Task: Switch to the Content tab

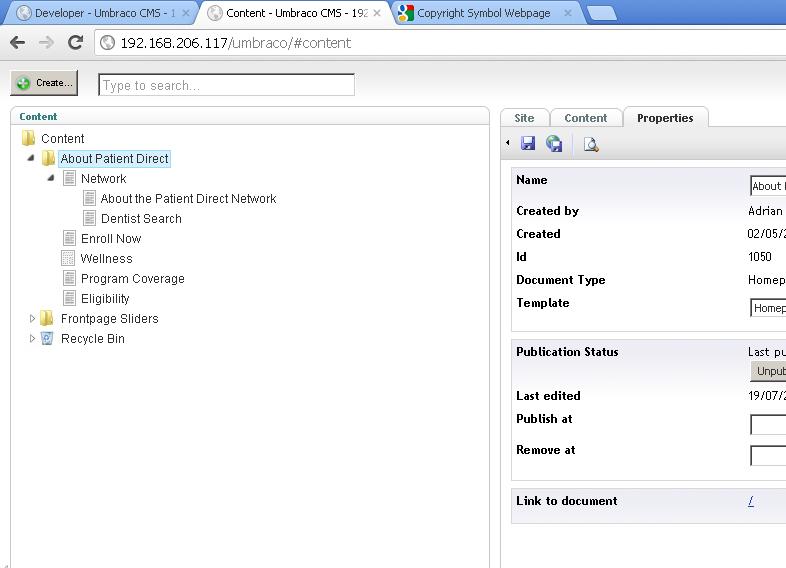Action: pos(585,118)
